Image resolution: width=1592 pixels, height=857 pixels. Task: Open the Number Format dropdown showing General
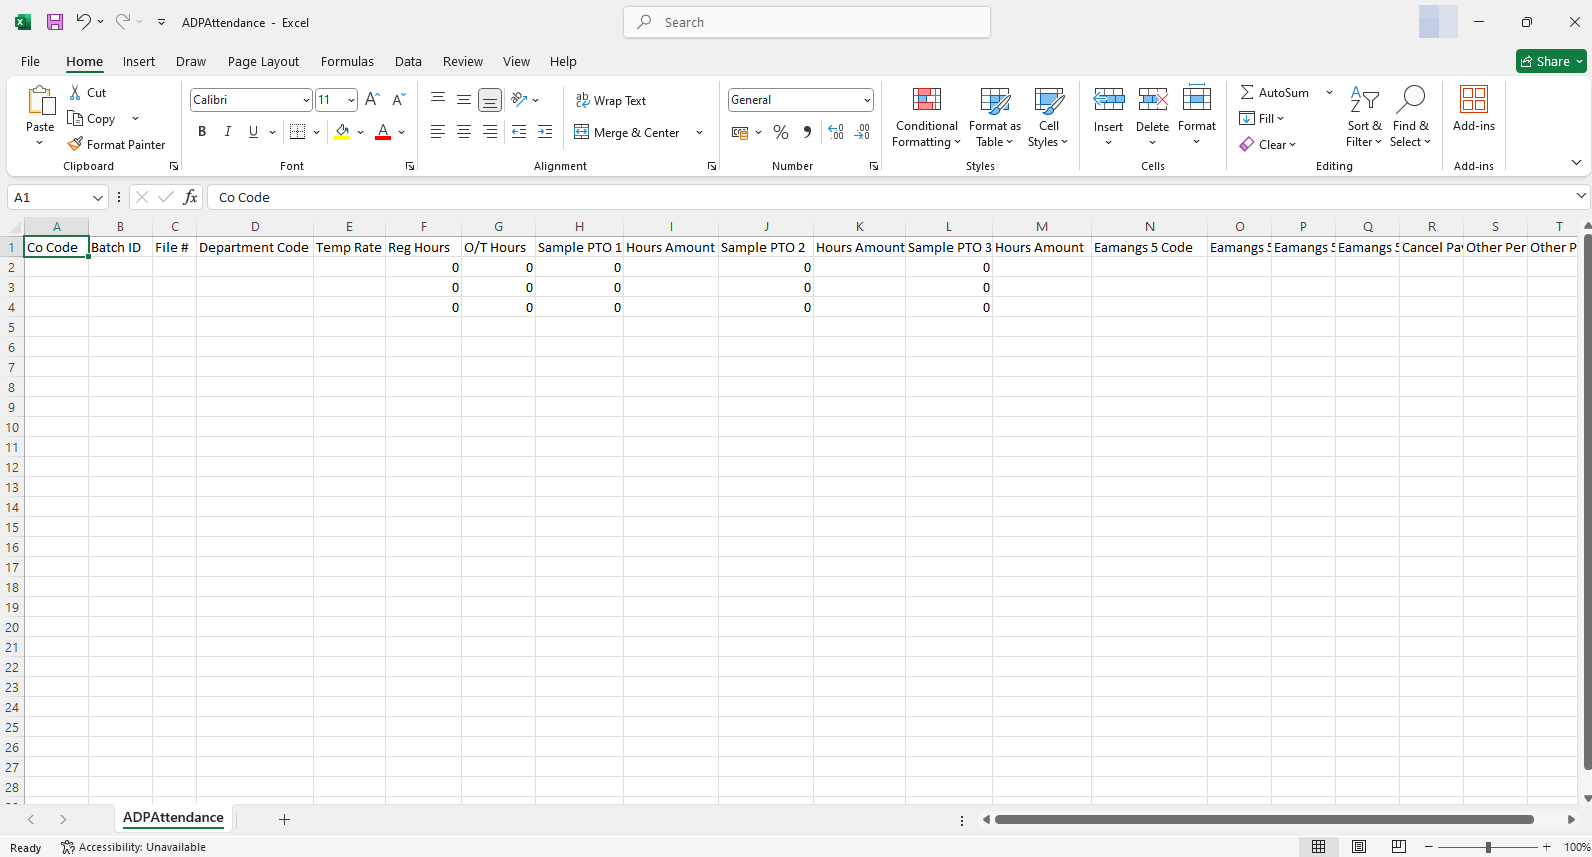click(866, 100)
